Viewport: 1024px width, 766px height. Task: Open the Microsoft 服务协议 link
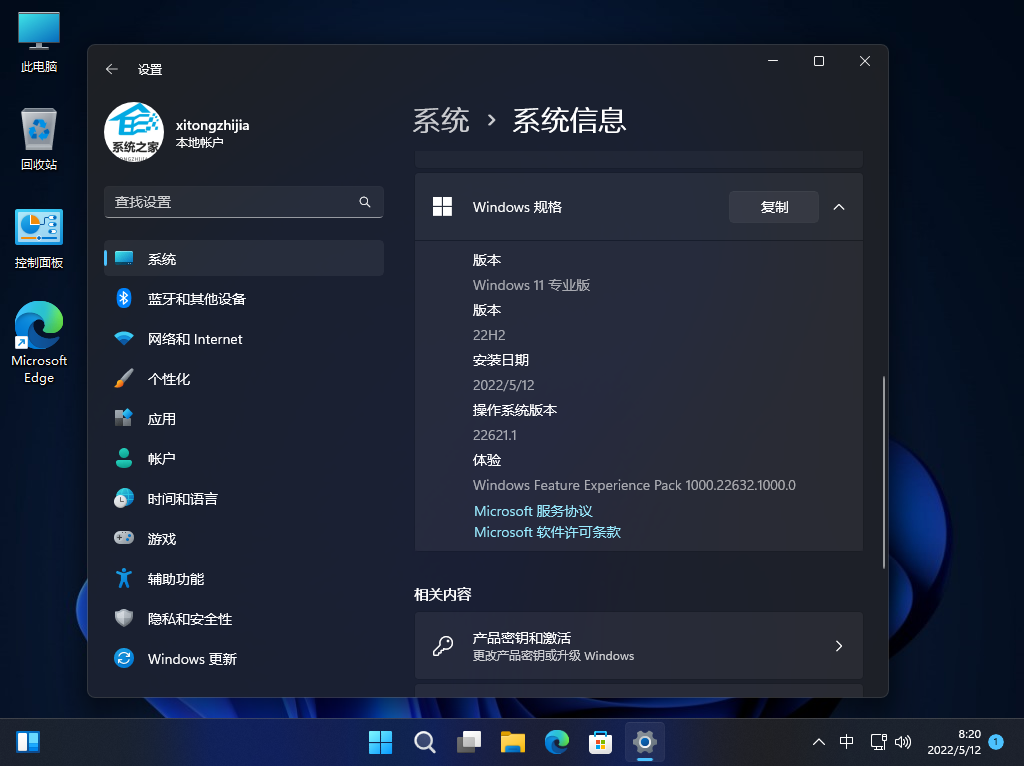[533, 511]
